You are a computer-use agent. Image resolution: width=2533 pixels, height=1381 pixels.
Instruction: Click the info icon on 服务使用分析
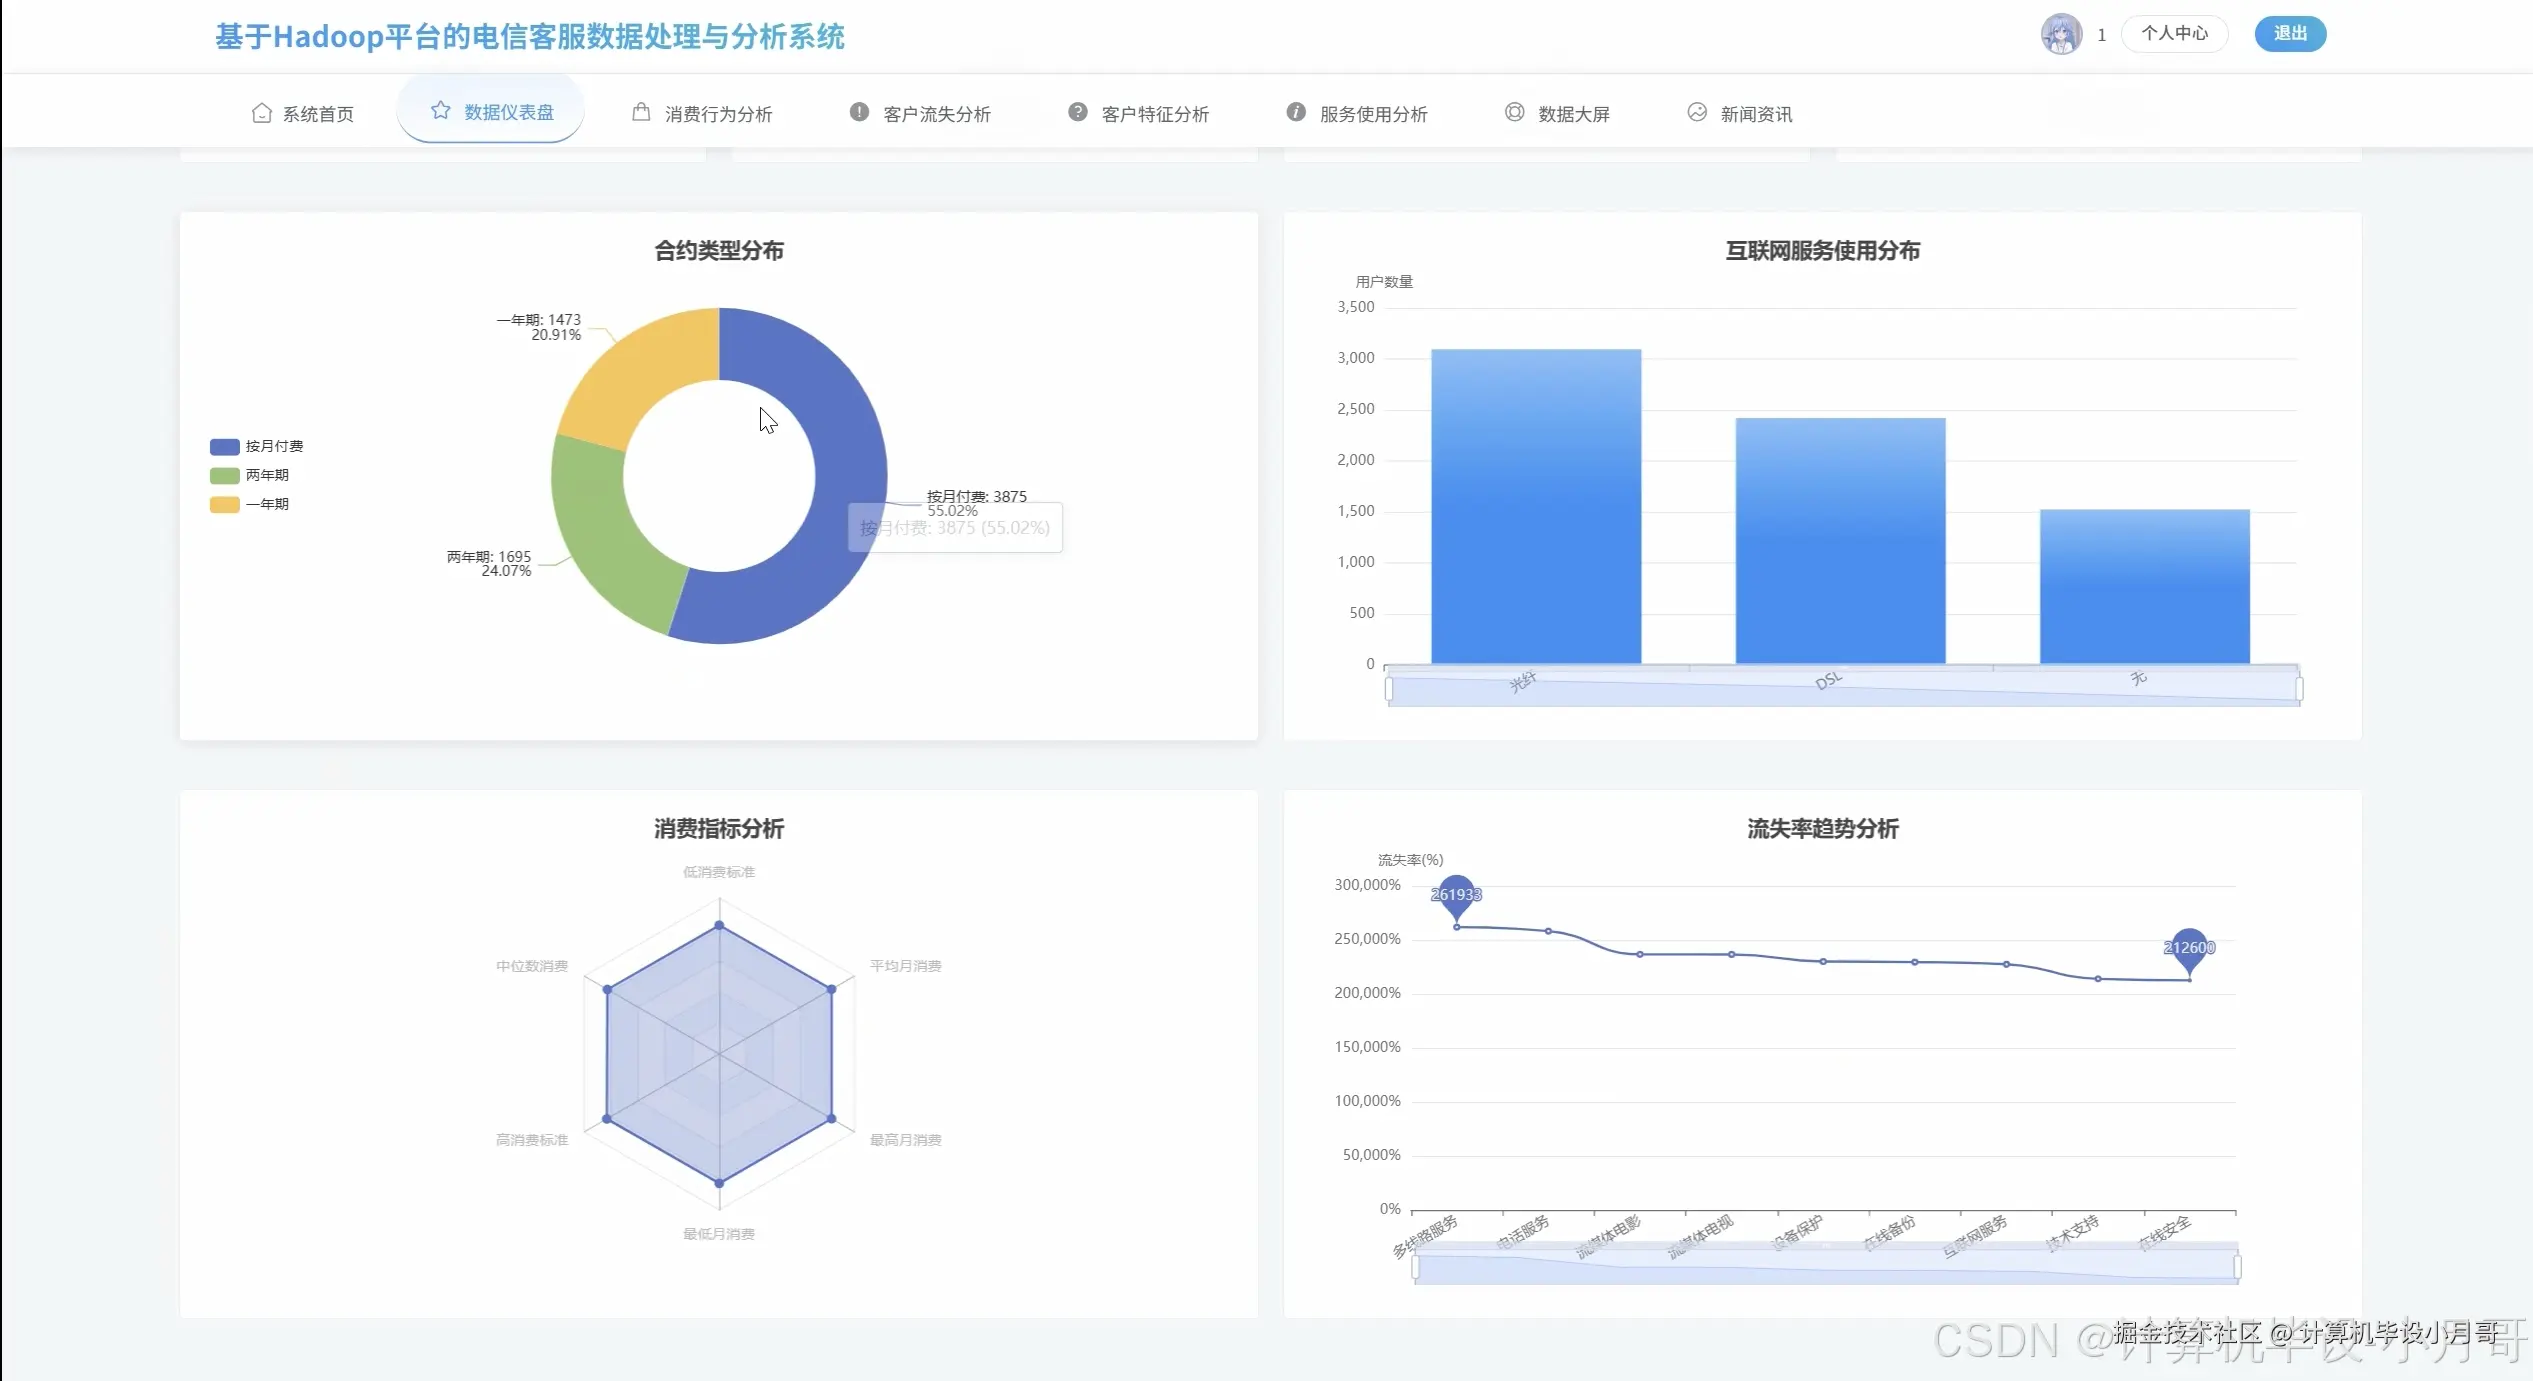pos(1295,112)
